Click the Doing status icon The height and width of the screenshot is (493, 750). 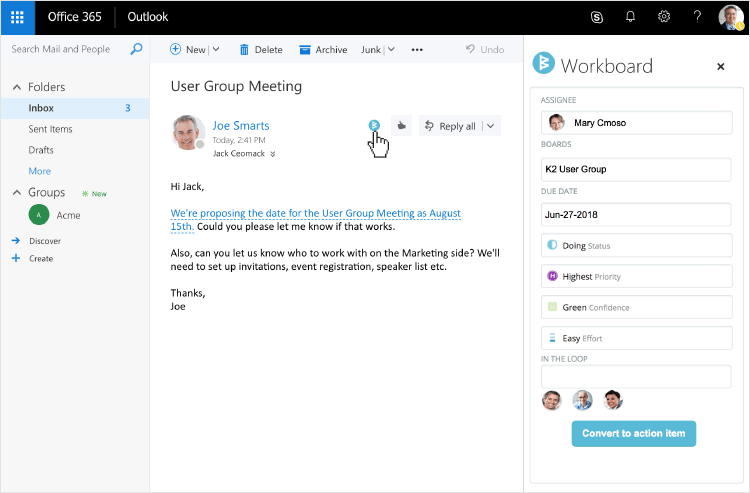click(552, 245)
